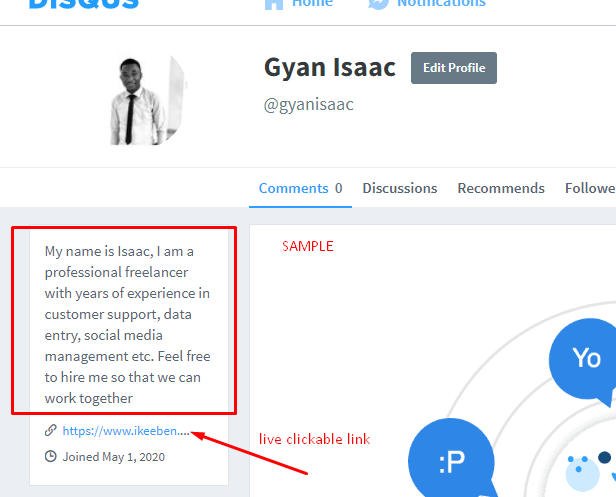
Task: Switch to the Comments tab
Action: 300,188
